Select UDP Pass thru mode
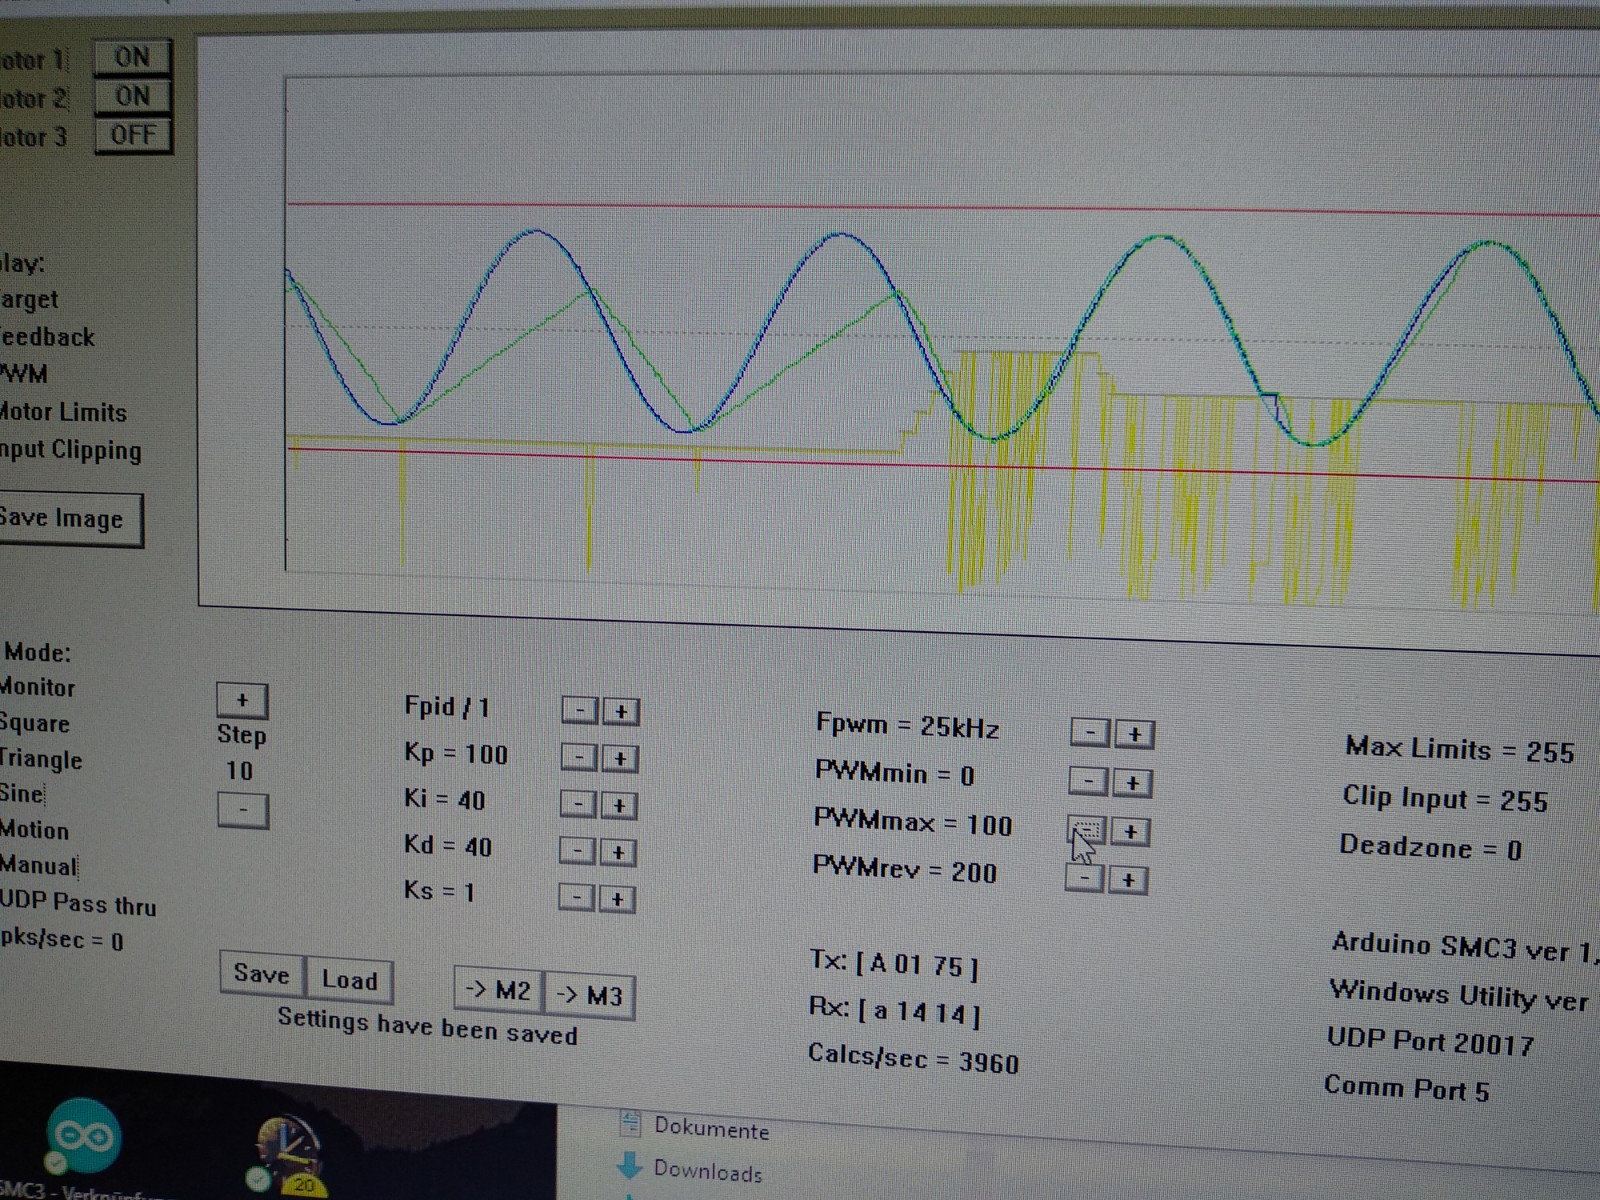Image resolution: width=1600 pixels, height=1200 pixels. (x=78, y=903)
